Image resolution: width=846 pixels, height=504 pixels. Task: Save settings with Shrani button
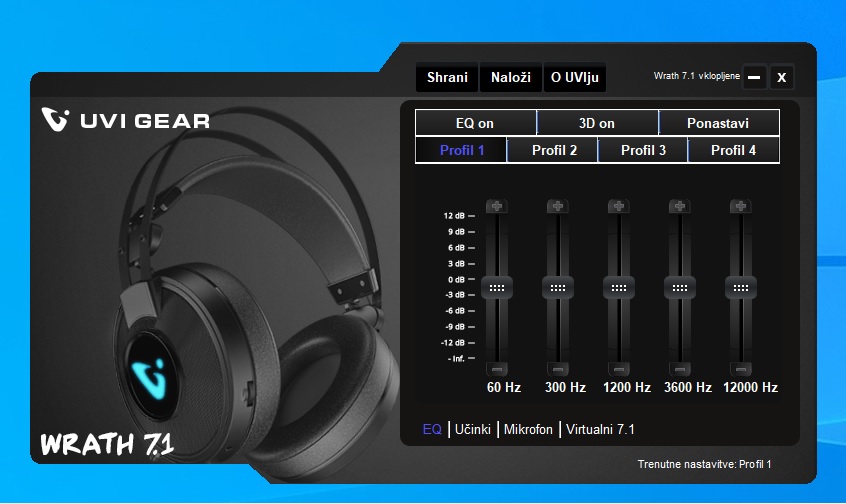pyautogui.click(x=447, y=77)
